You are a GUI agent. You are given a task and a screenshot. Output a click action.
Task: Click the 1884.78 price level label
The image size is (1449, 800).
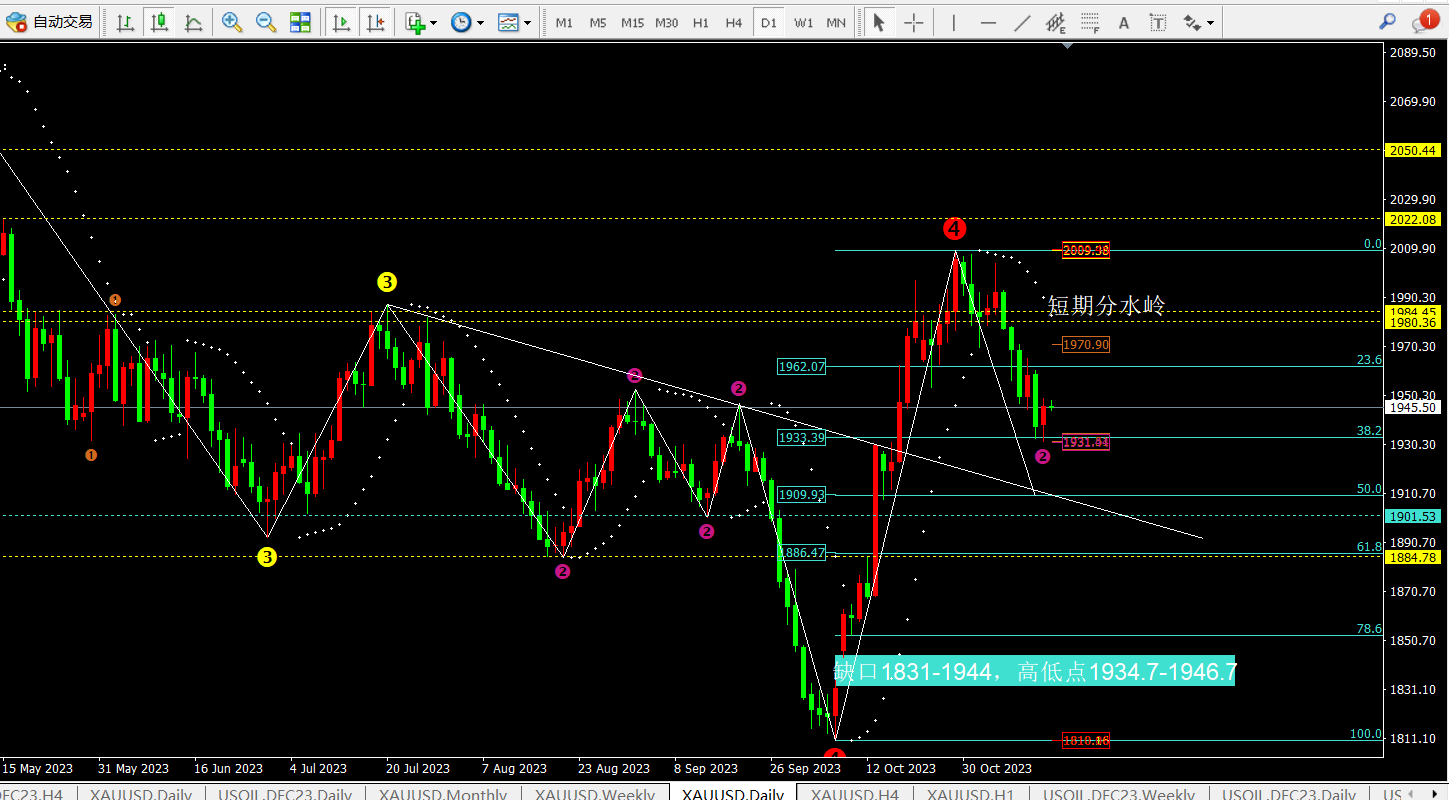click(x=1412, y=557)
